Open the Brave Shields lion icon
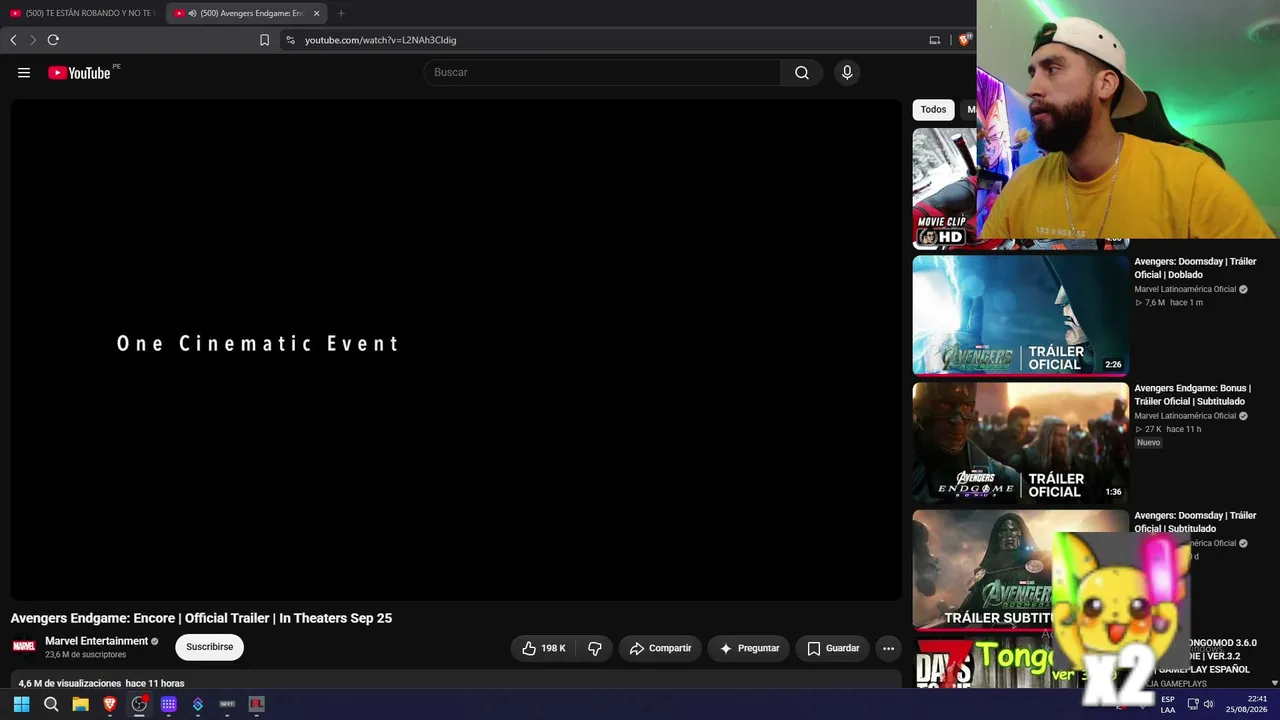The width and height of the screenshot is (1280, 720). [964, 40]
